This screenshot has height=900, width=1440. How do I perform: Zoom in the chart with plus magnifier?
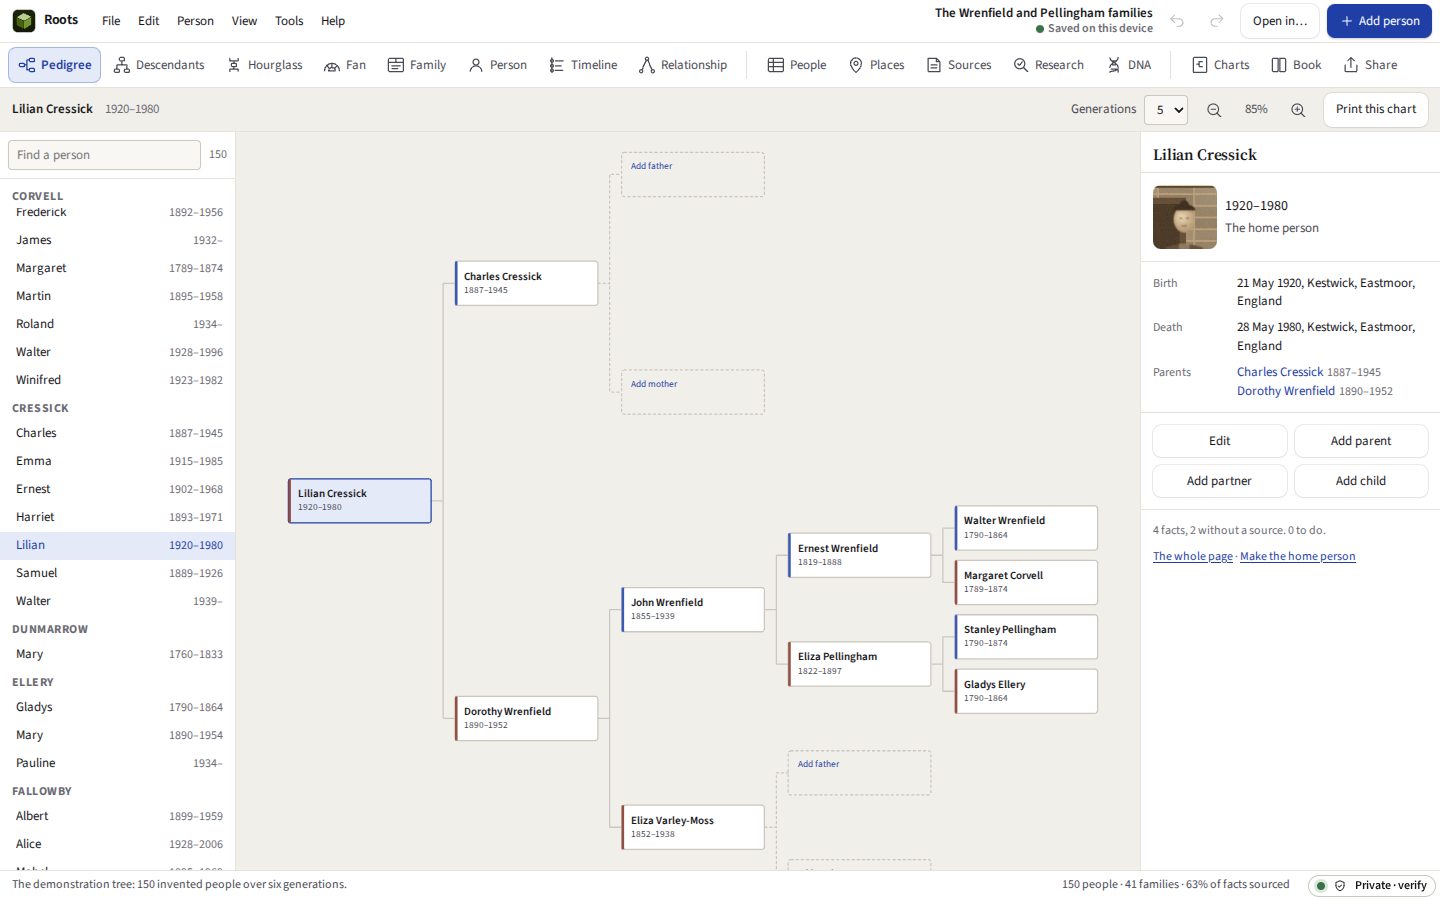click(x=1298, y=110)
